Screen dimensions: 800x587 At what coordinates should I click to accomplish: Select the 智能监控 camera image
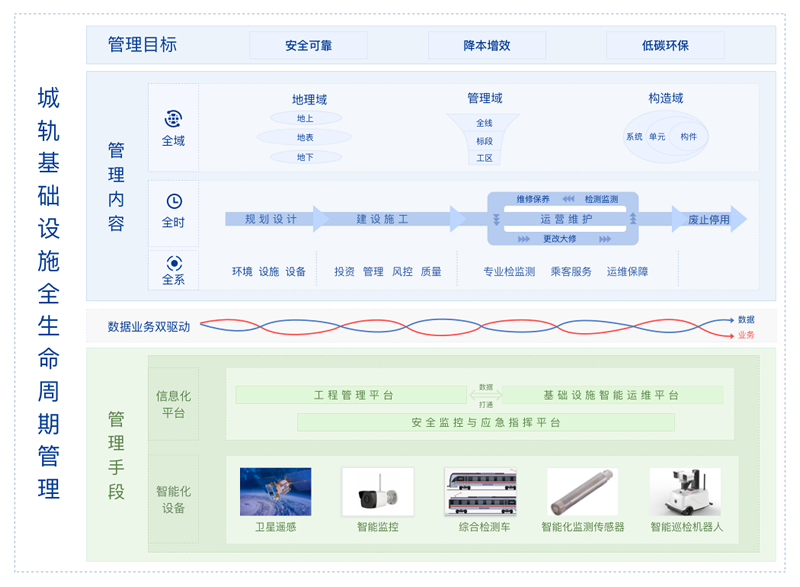[x=378, y=491]
